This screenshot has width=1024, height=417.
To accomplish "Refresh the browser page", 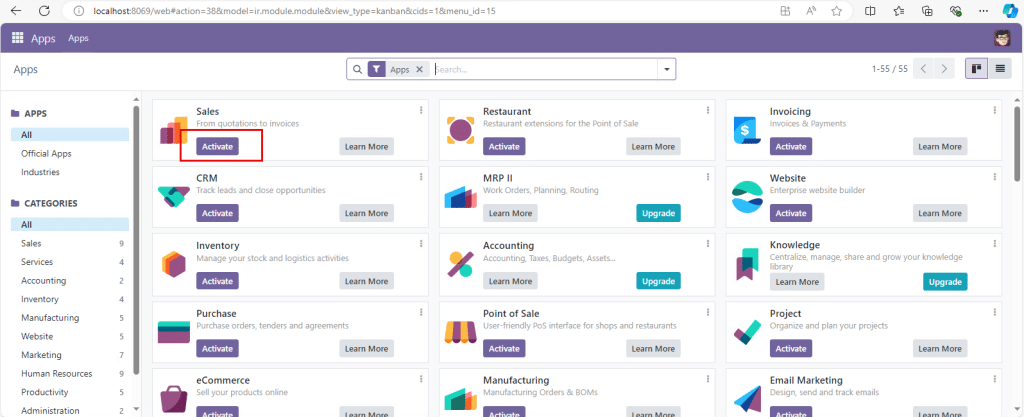I will point(44,11).
